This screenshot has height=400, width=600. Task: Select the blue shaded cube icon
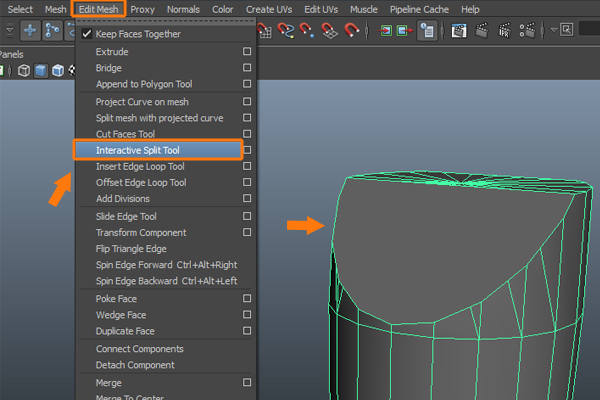click(x=41, y=71)
